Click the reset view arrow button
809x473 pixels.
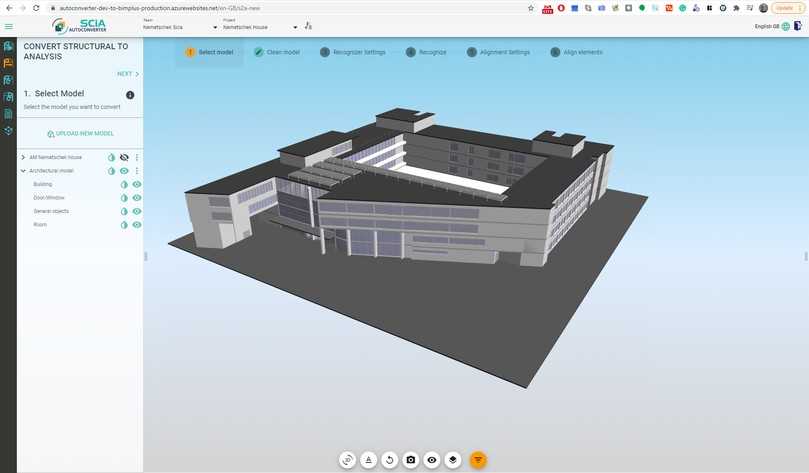tap(389, 460)
